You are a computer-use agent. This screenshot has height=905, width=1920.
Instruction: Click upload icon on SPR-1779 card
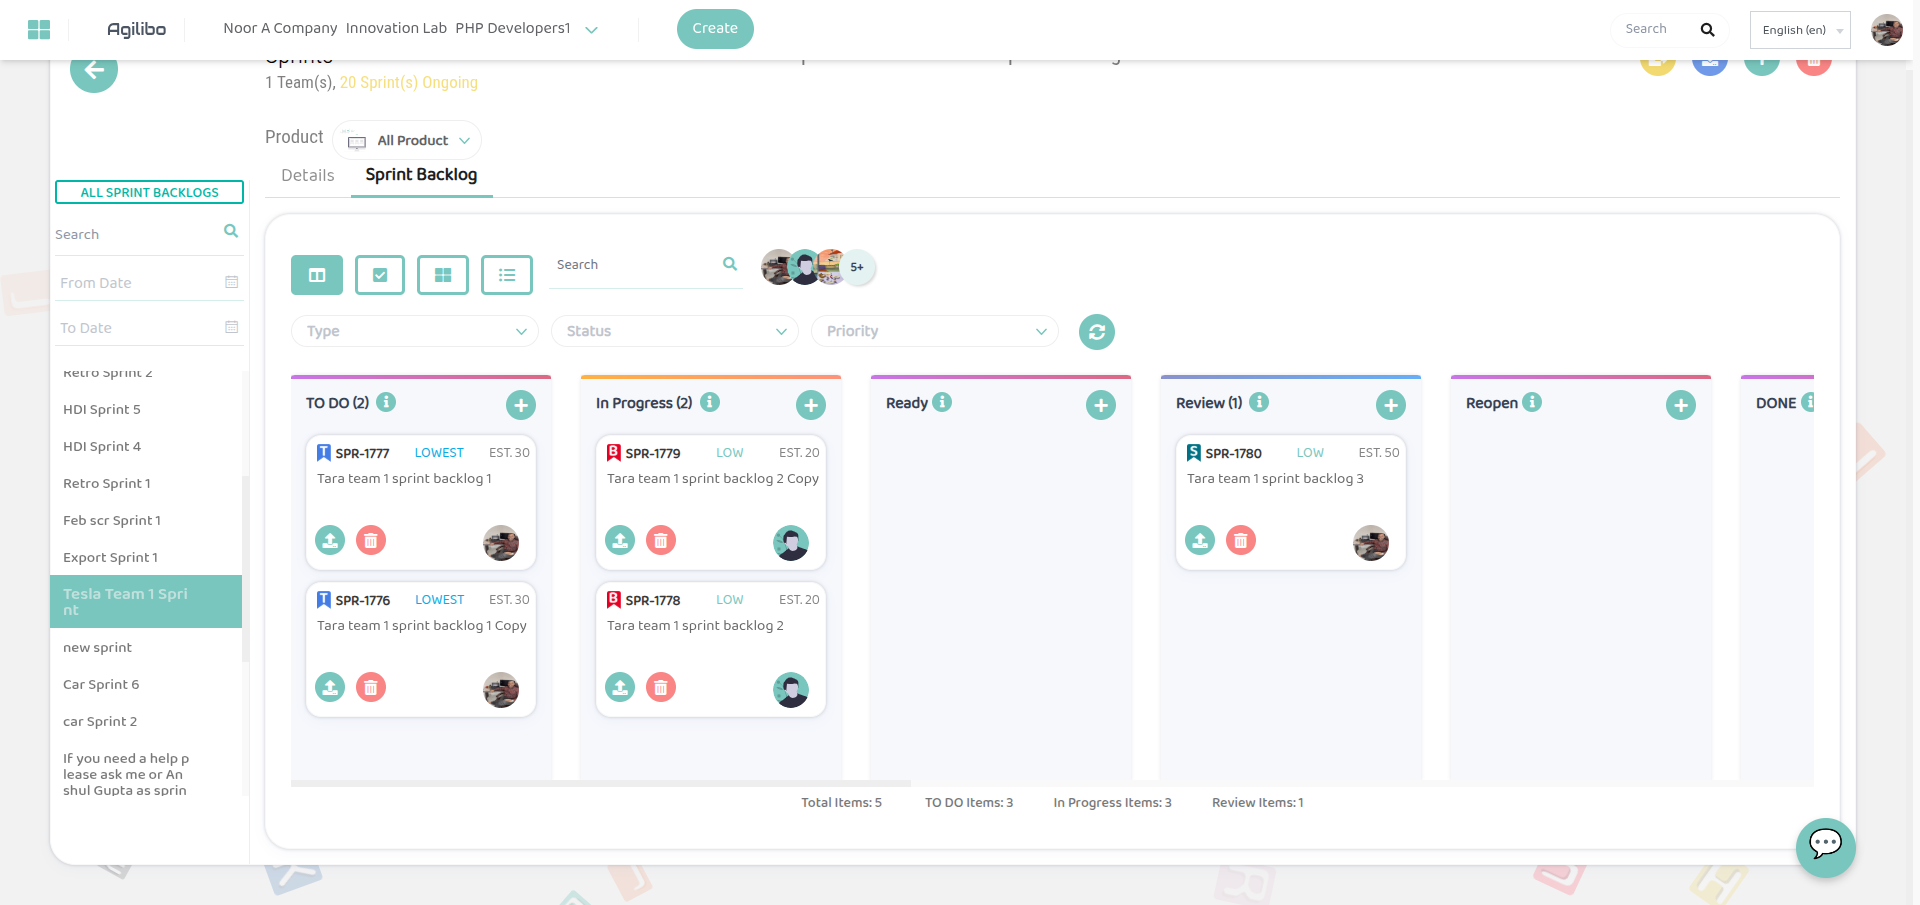(x=620, y=540)
